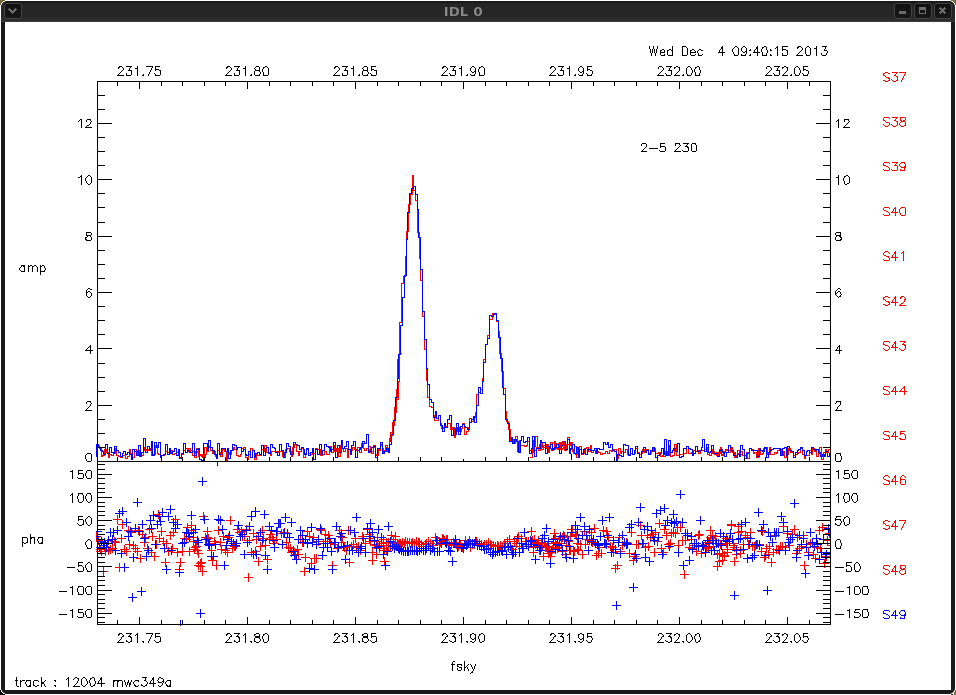Screen dimensions: 956x695
Task: Choose the S41 label in the list
Action: point(893,257)
